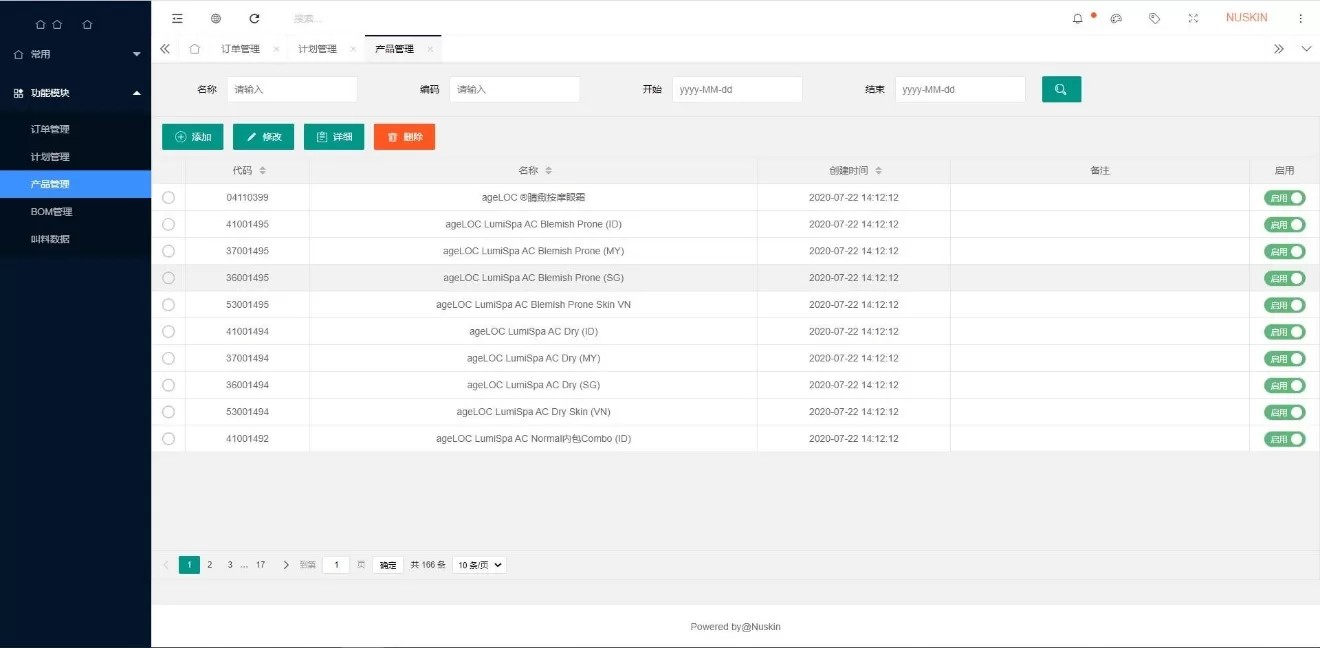Select the radio button for row 53001495
The height and width of the screenshot is (648, 1320).
(168, 305)
